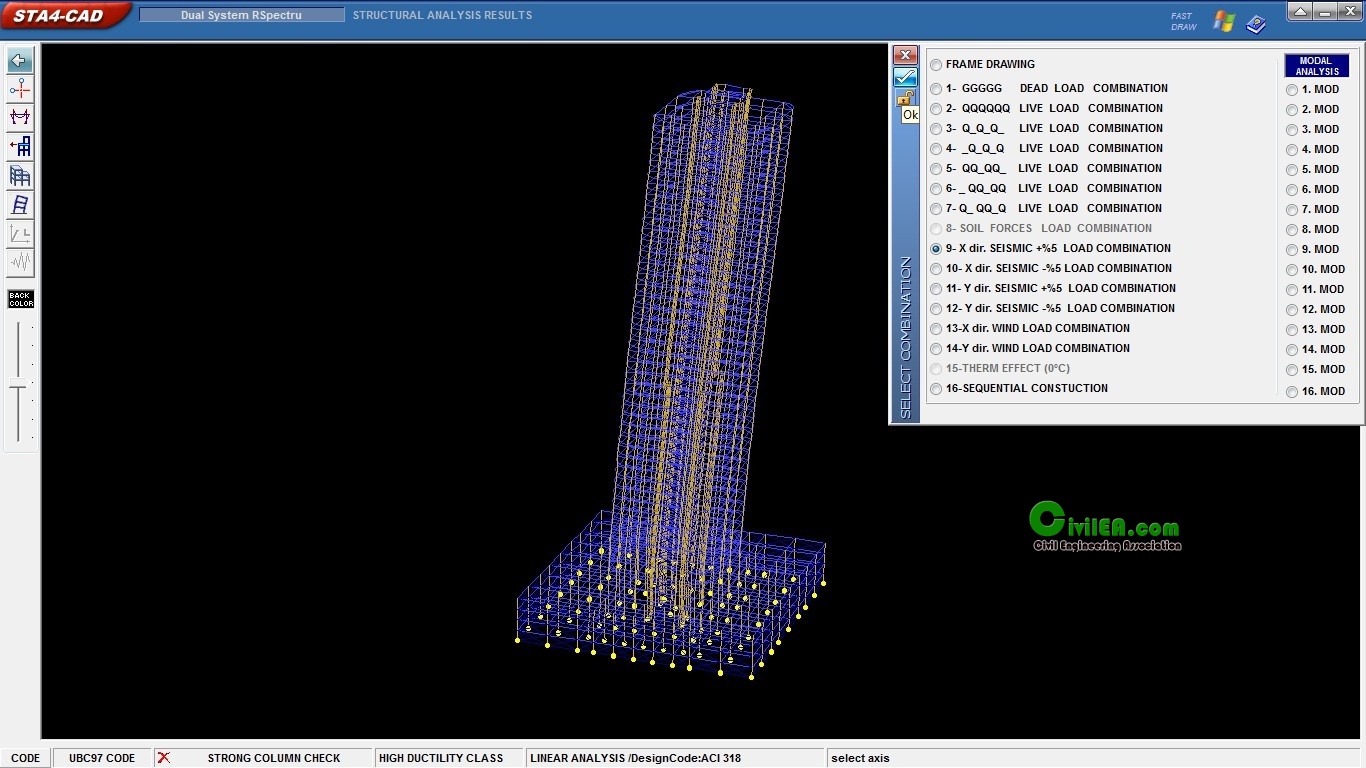
Task: Show the 3D building frame view icon
Action: point(20,176)
